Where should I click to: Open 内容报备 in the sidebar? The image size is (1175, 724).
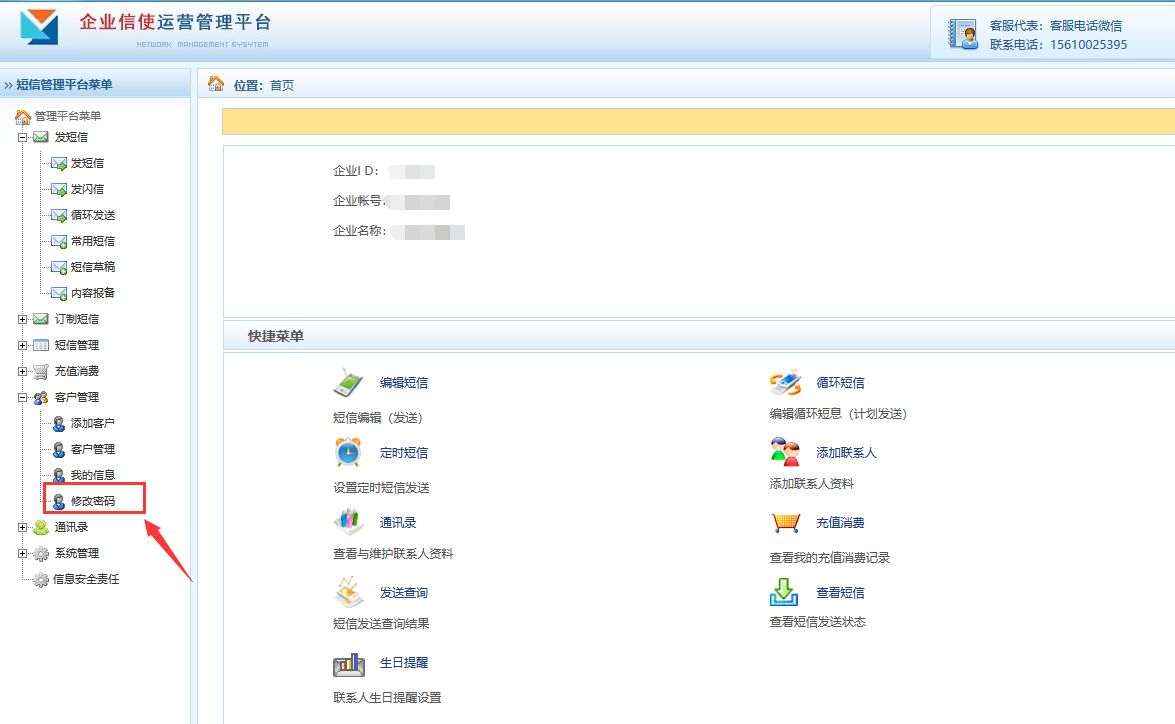click(x=93, y=293)
